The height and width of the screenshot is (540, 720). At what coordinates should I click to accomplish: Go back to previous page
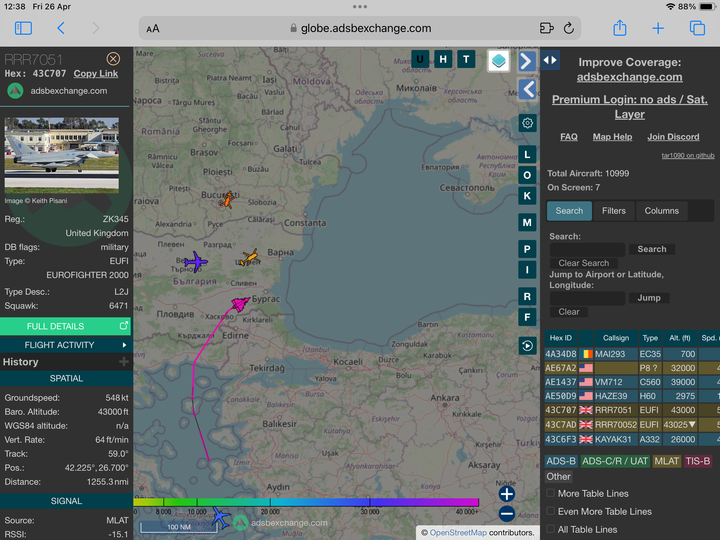coord(61,28)
